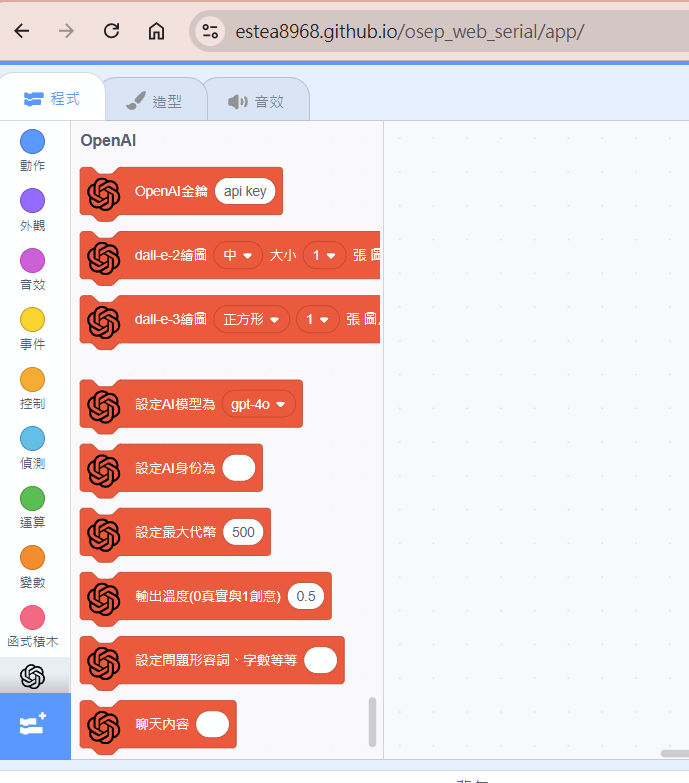Select the OpenAI category icon in sidebar
Screen dimensions: 689x783
click(x=32, y=676)
